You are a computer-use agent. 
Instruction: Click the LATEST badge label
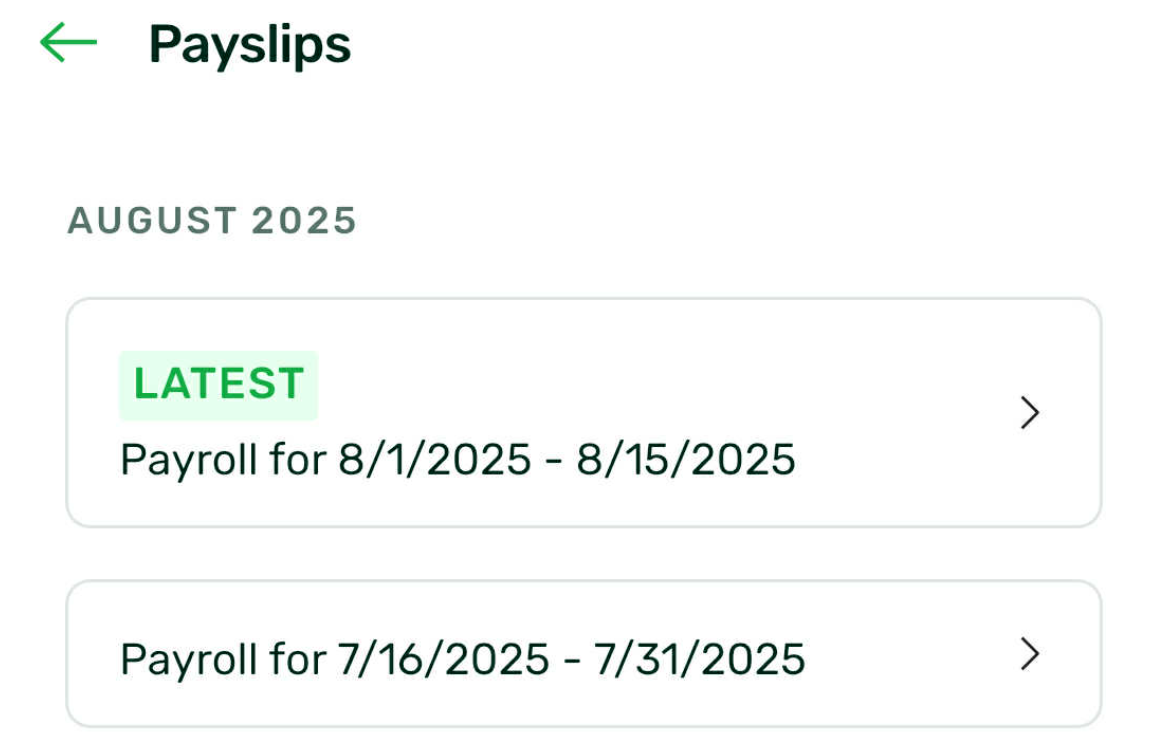(x=218, y=385)
